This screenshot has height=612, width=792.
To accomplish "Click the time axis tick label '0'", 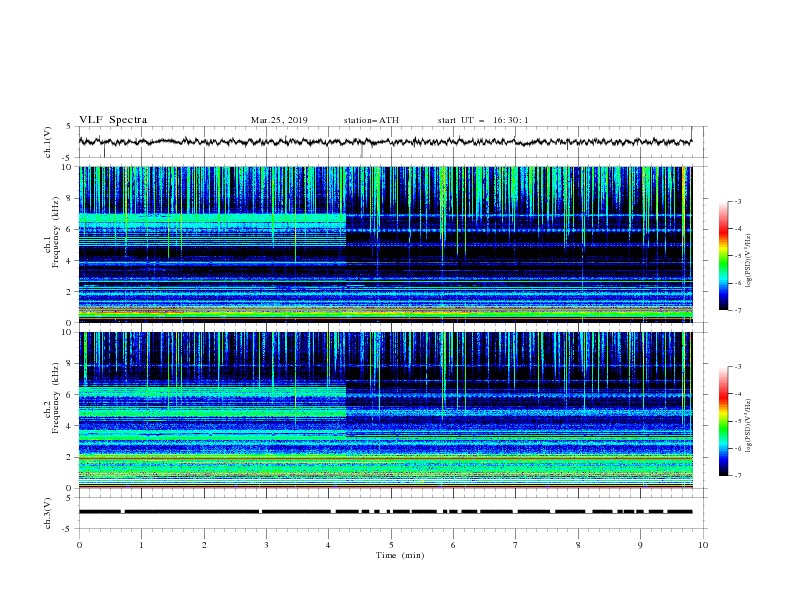I will click(x=79, y=545).
